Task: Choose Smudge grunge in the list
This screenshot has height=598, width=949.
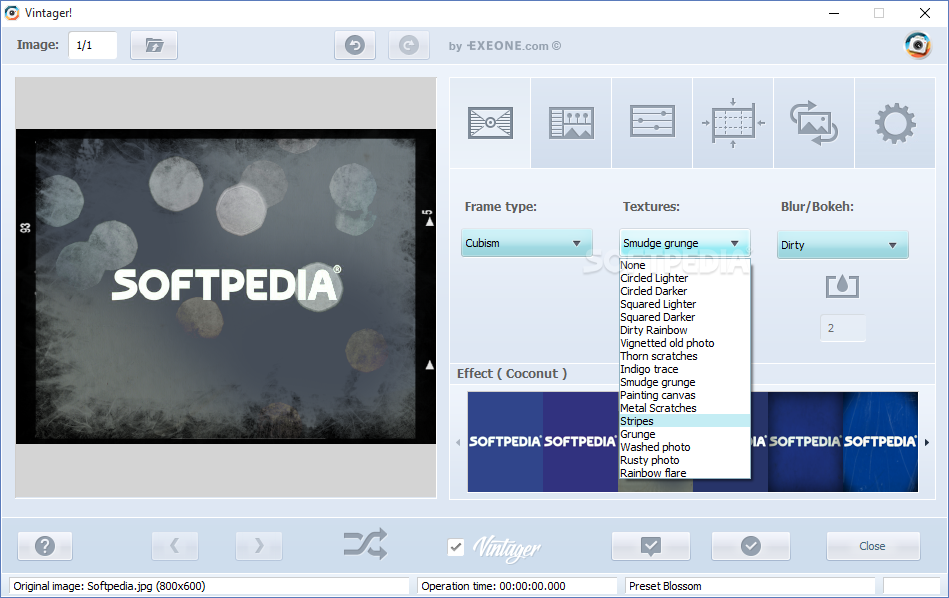Action: tap(685, 383)
